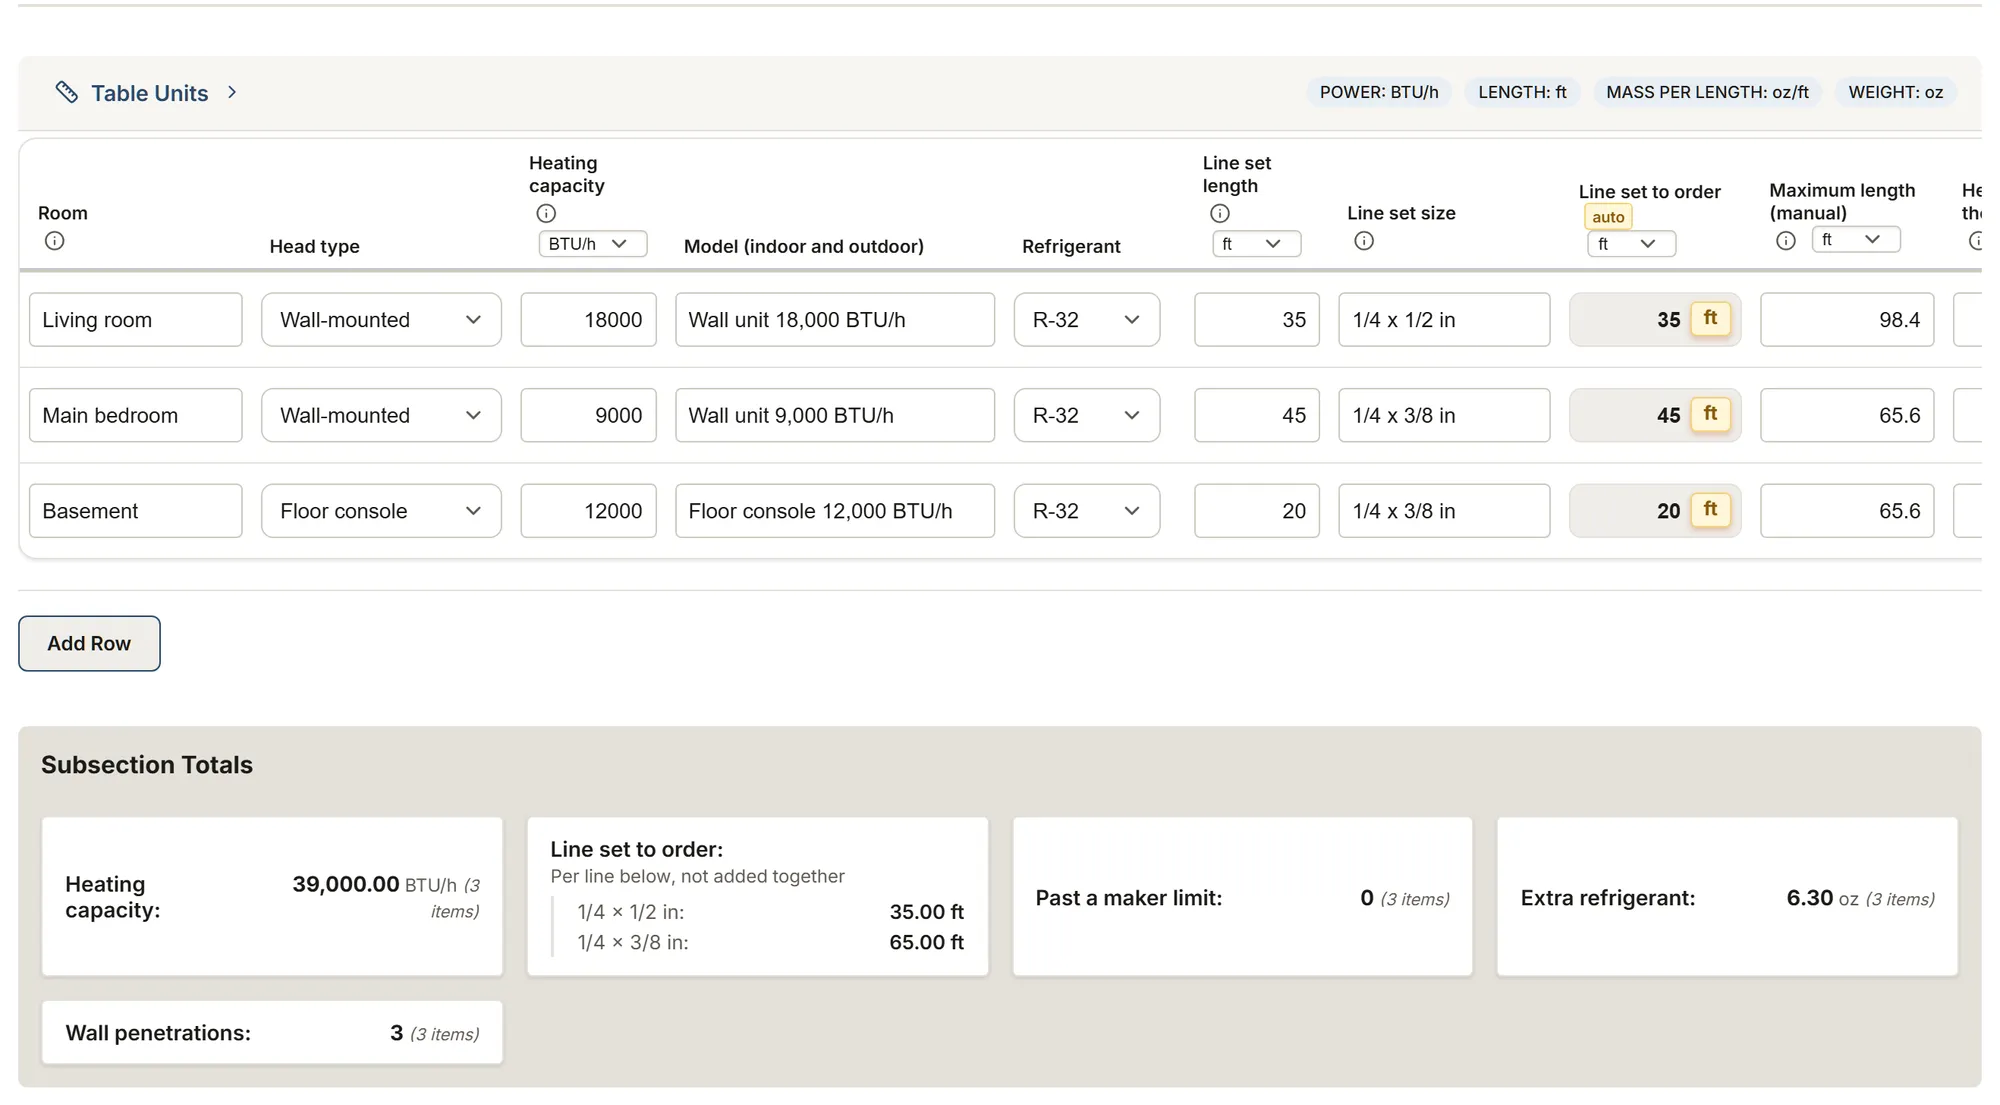This screenshot has width=2000, height=1105.
Task: Click the line set length field showing 20
Action: click(x=1257, y=511)
